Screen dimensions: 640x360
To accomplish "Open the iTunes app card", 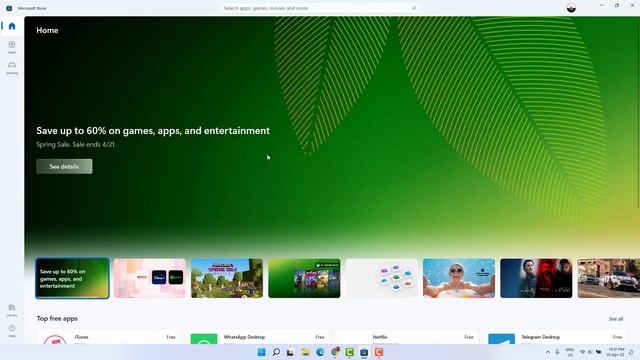I will (108, 337).
